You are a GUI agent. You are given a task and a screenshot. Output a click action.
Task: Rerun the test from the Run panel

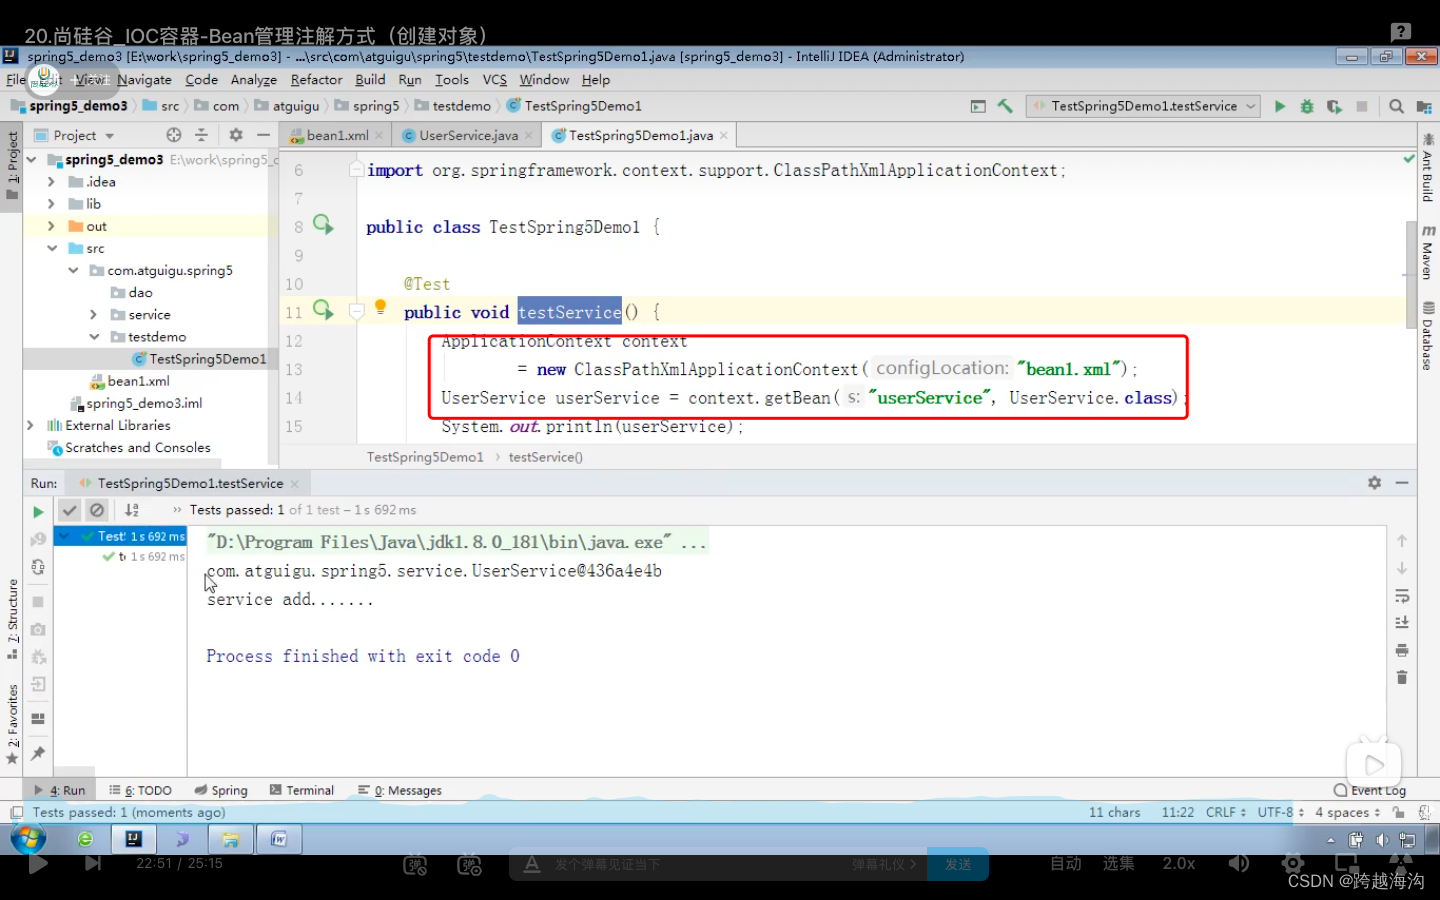click(38, 512)
